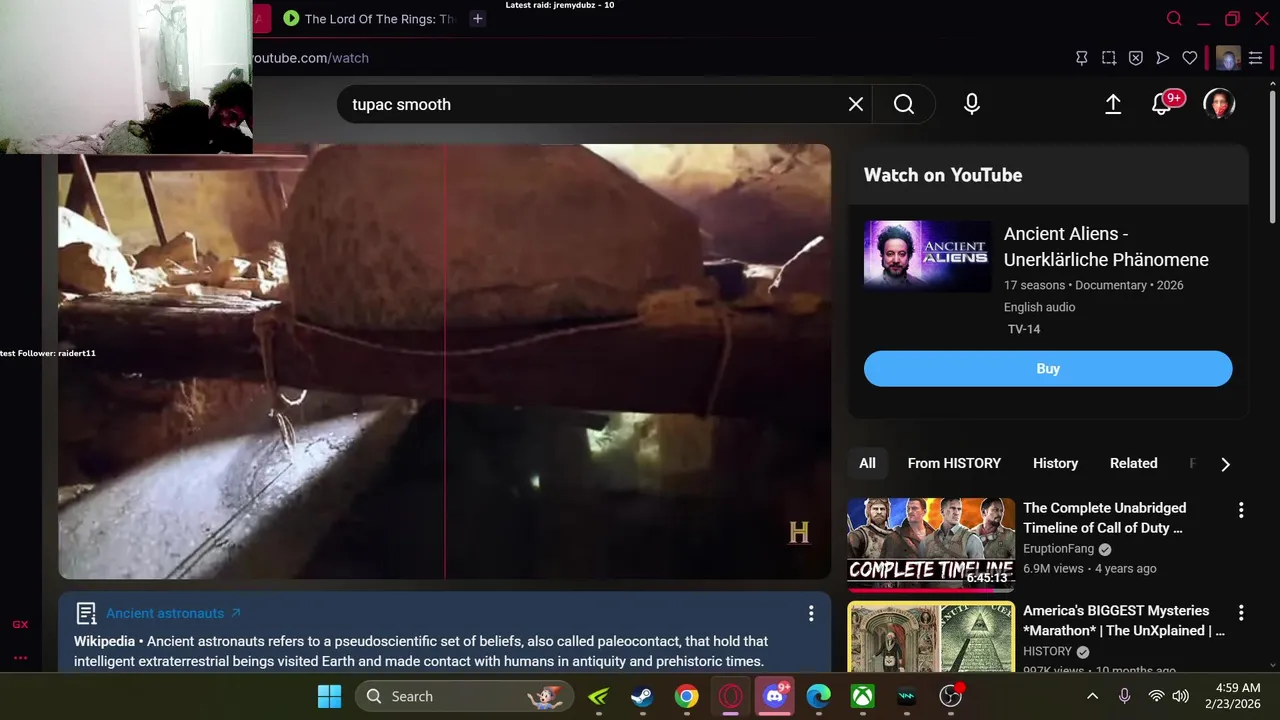Click the Windows taskbar Search box
The height and width of the screenshot is (720, 1280).
[x=465, y=696]
